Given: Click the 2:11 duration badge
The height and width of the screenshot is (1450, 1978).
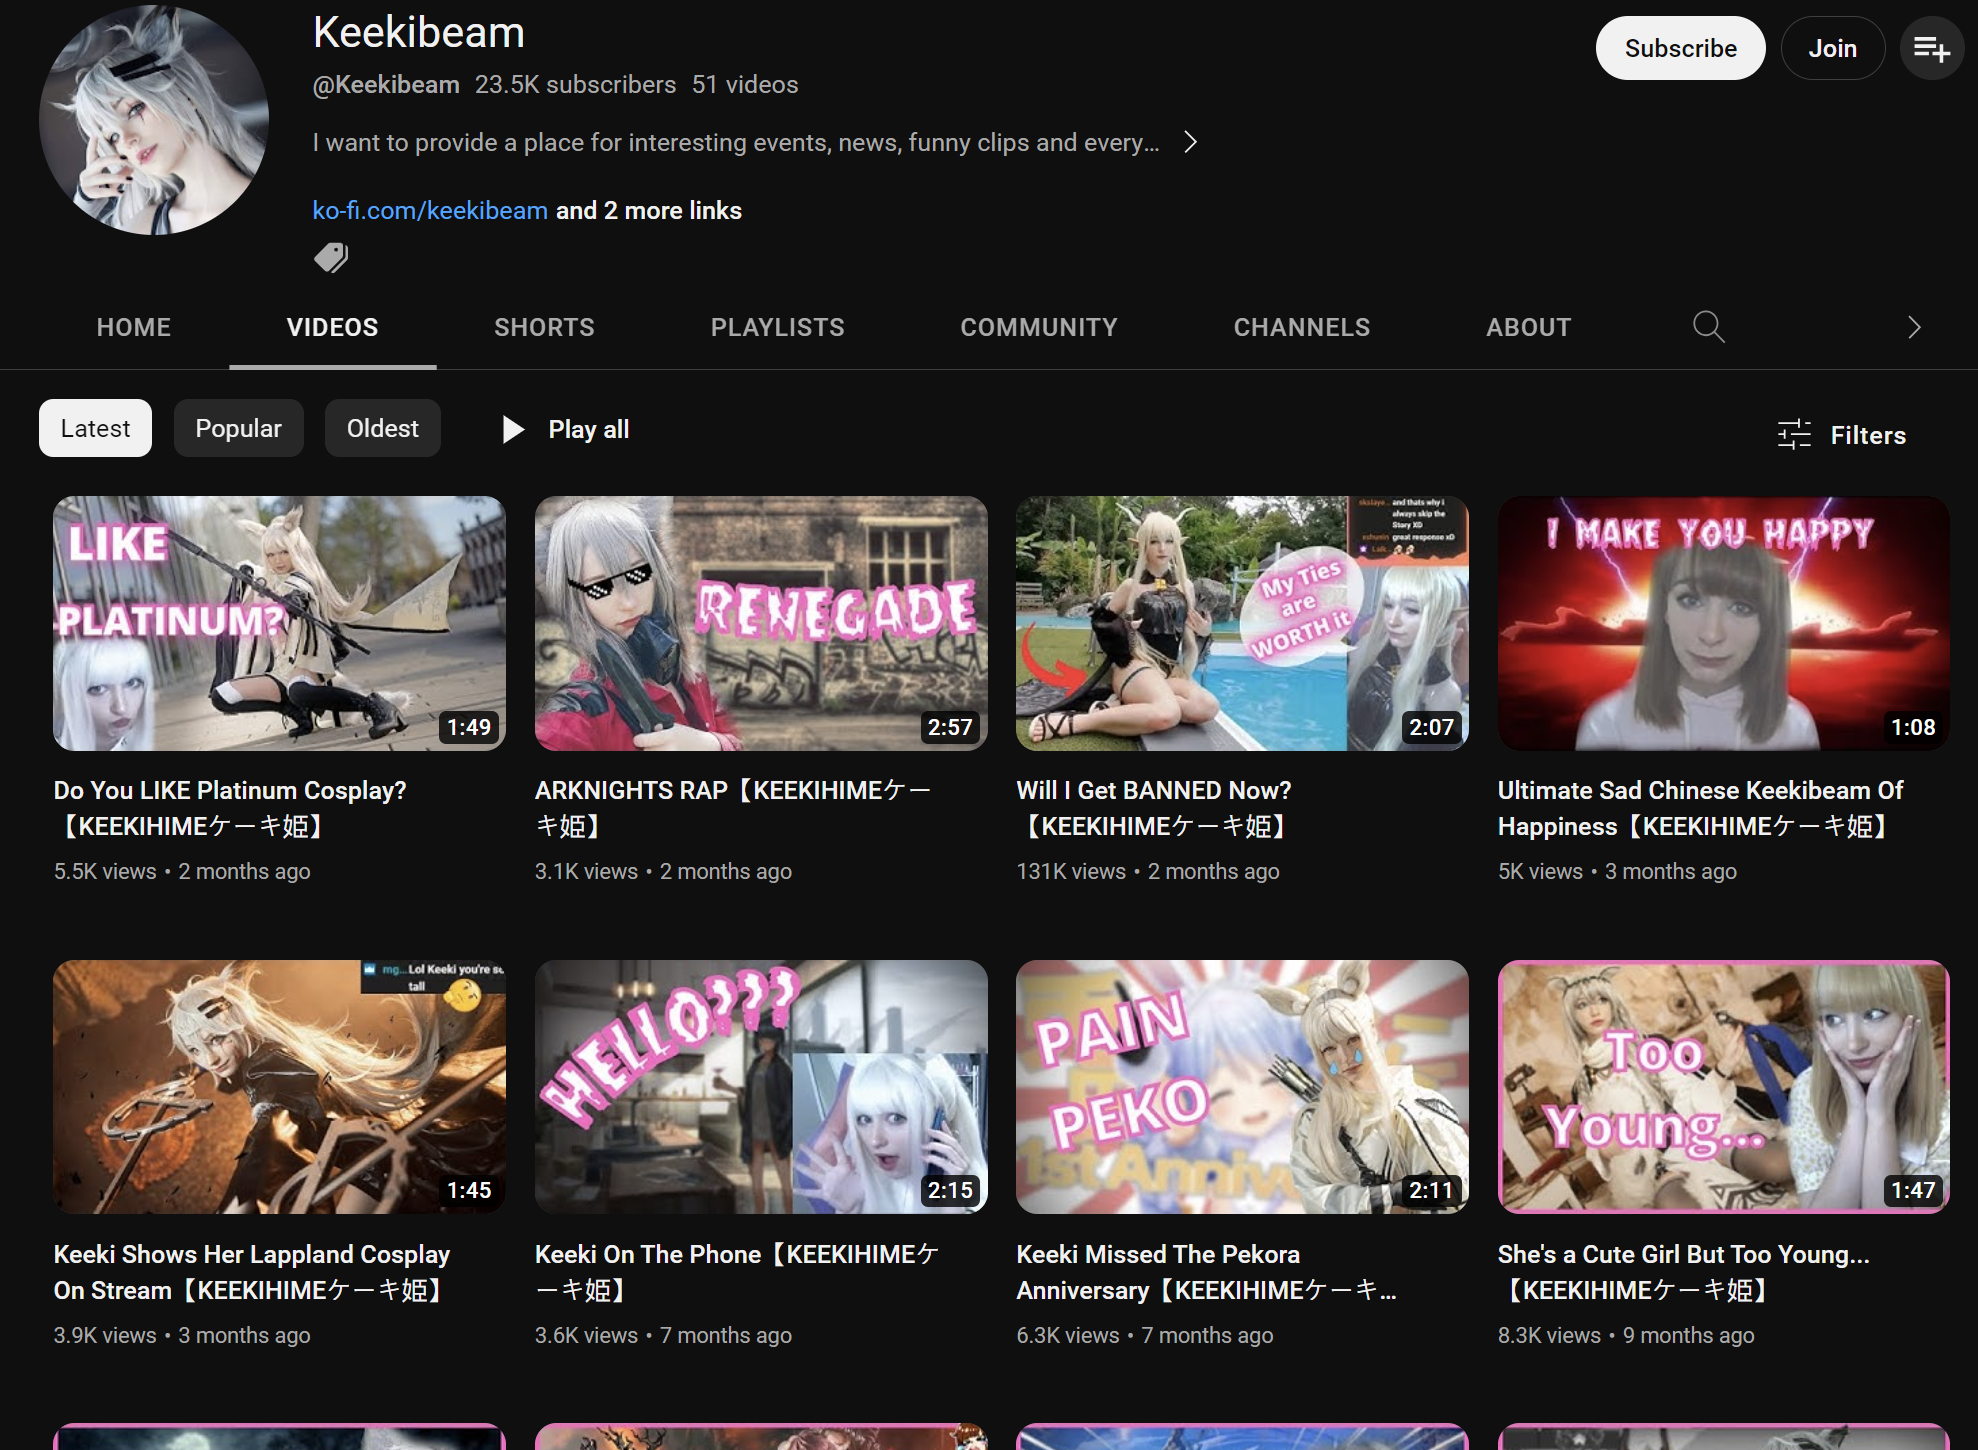Looking at the screenshot, I should (x=1431, y=1190).
